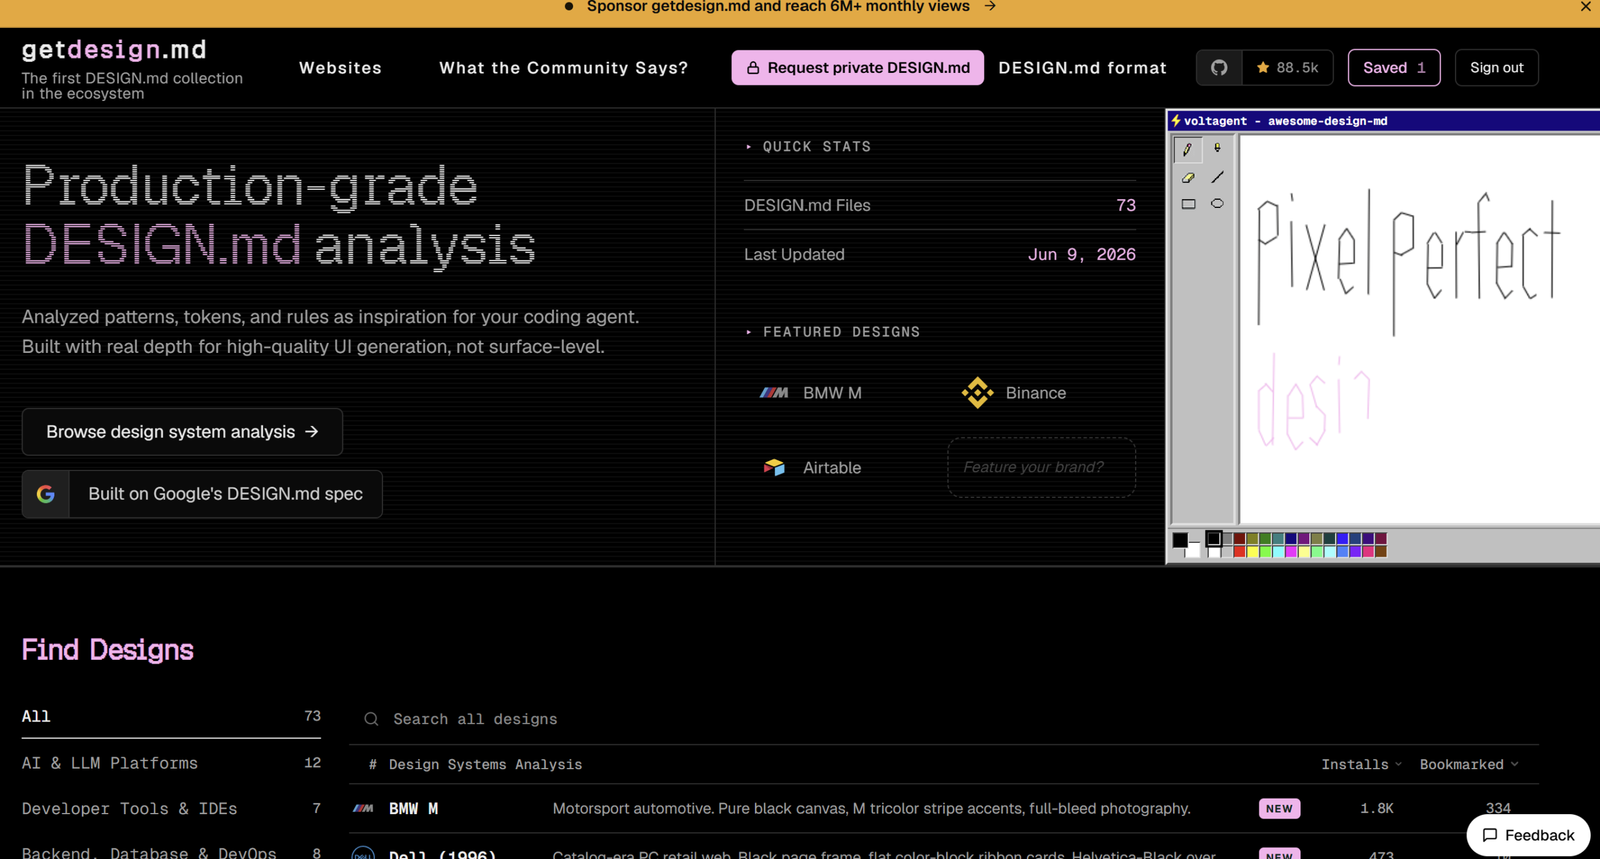Collapse the QUICK STATS section triangle
This screenshot has width=1600, height=859.
pos(748,147)
